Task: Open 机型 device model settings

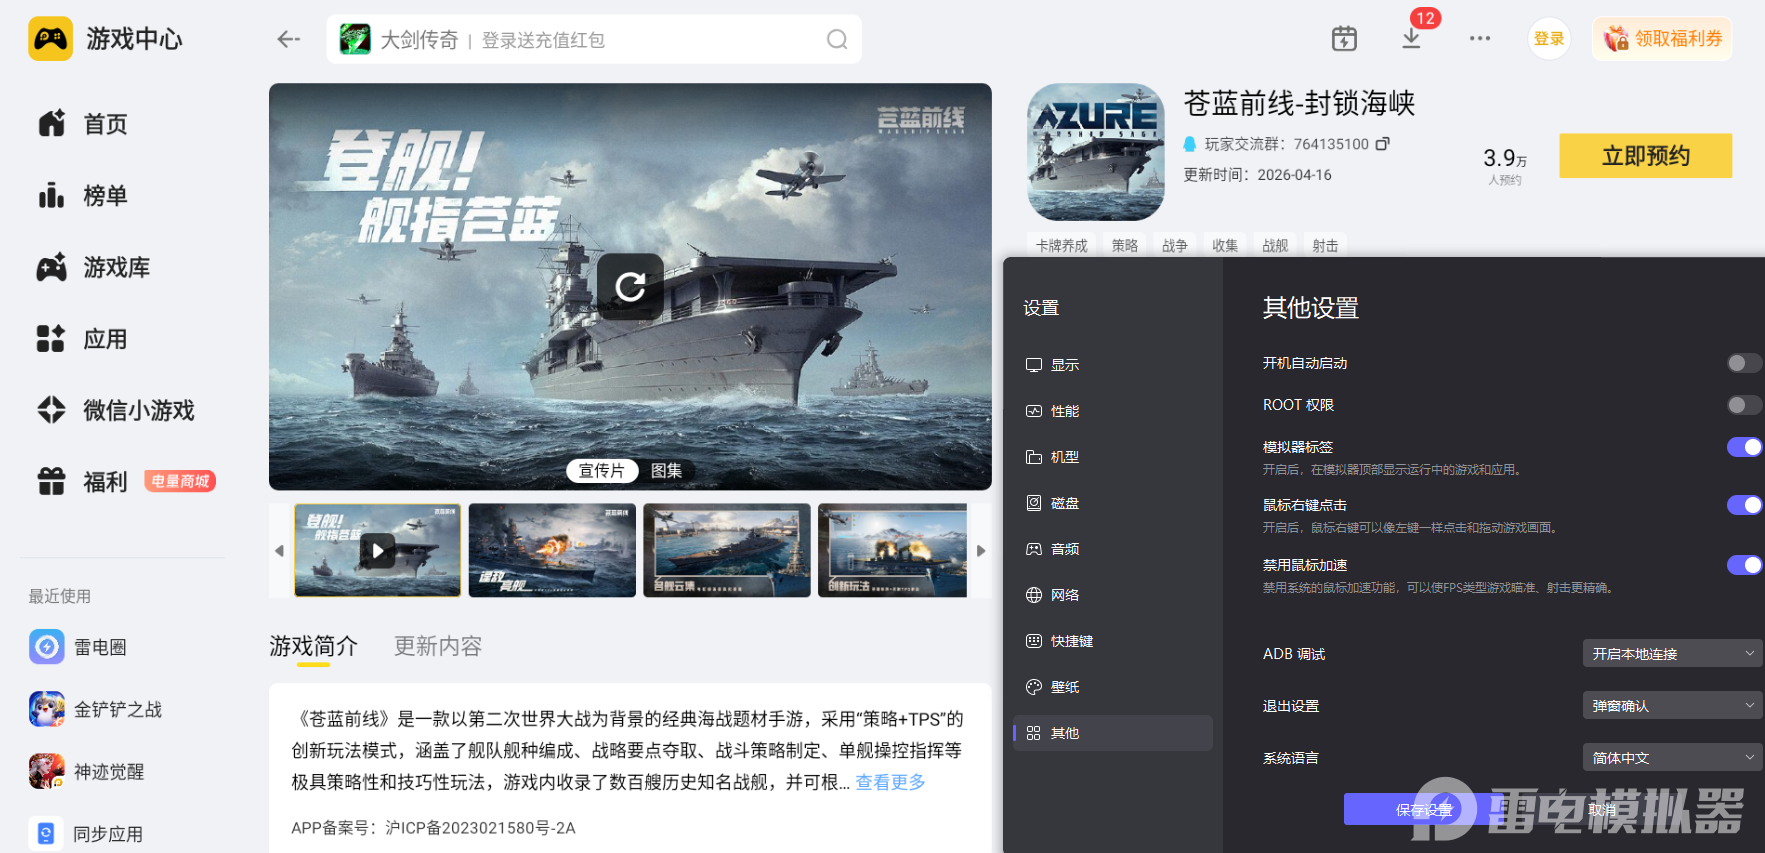Action: click(x=1113, y=457)
